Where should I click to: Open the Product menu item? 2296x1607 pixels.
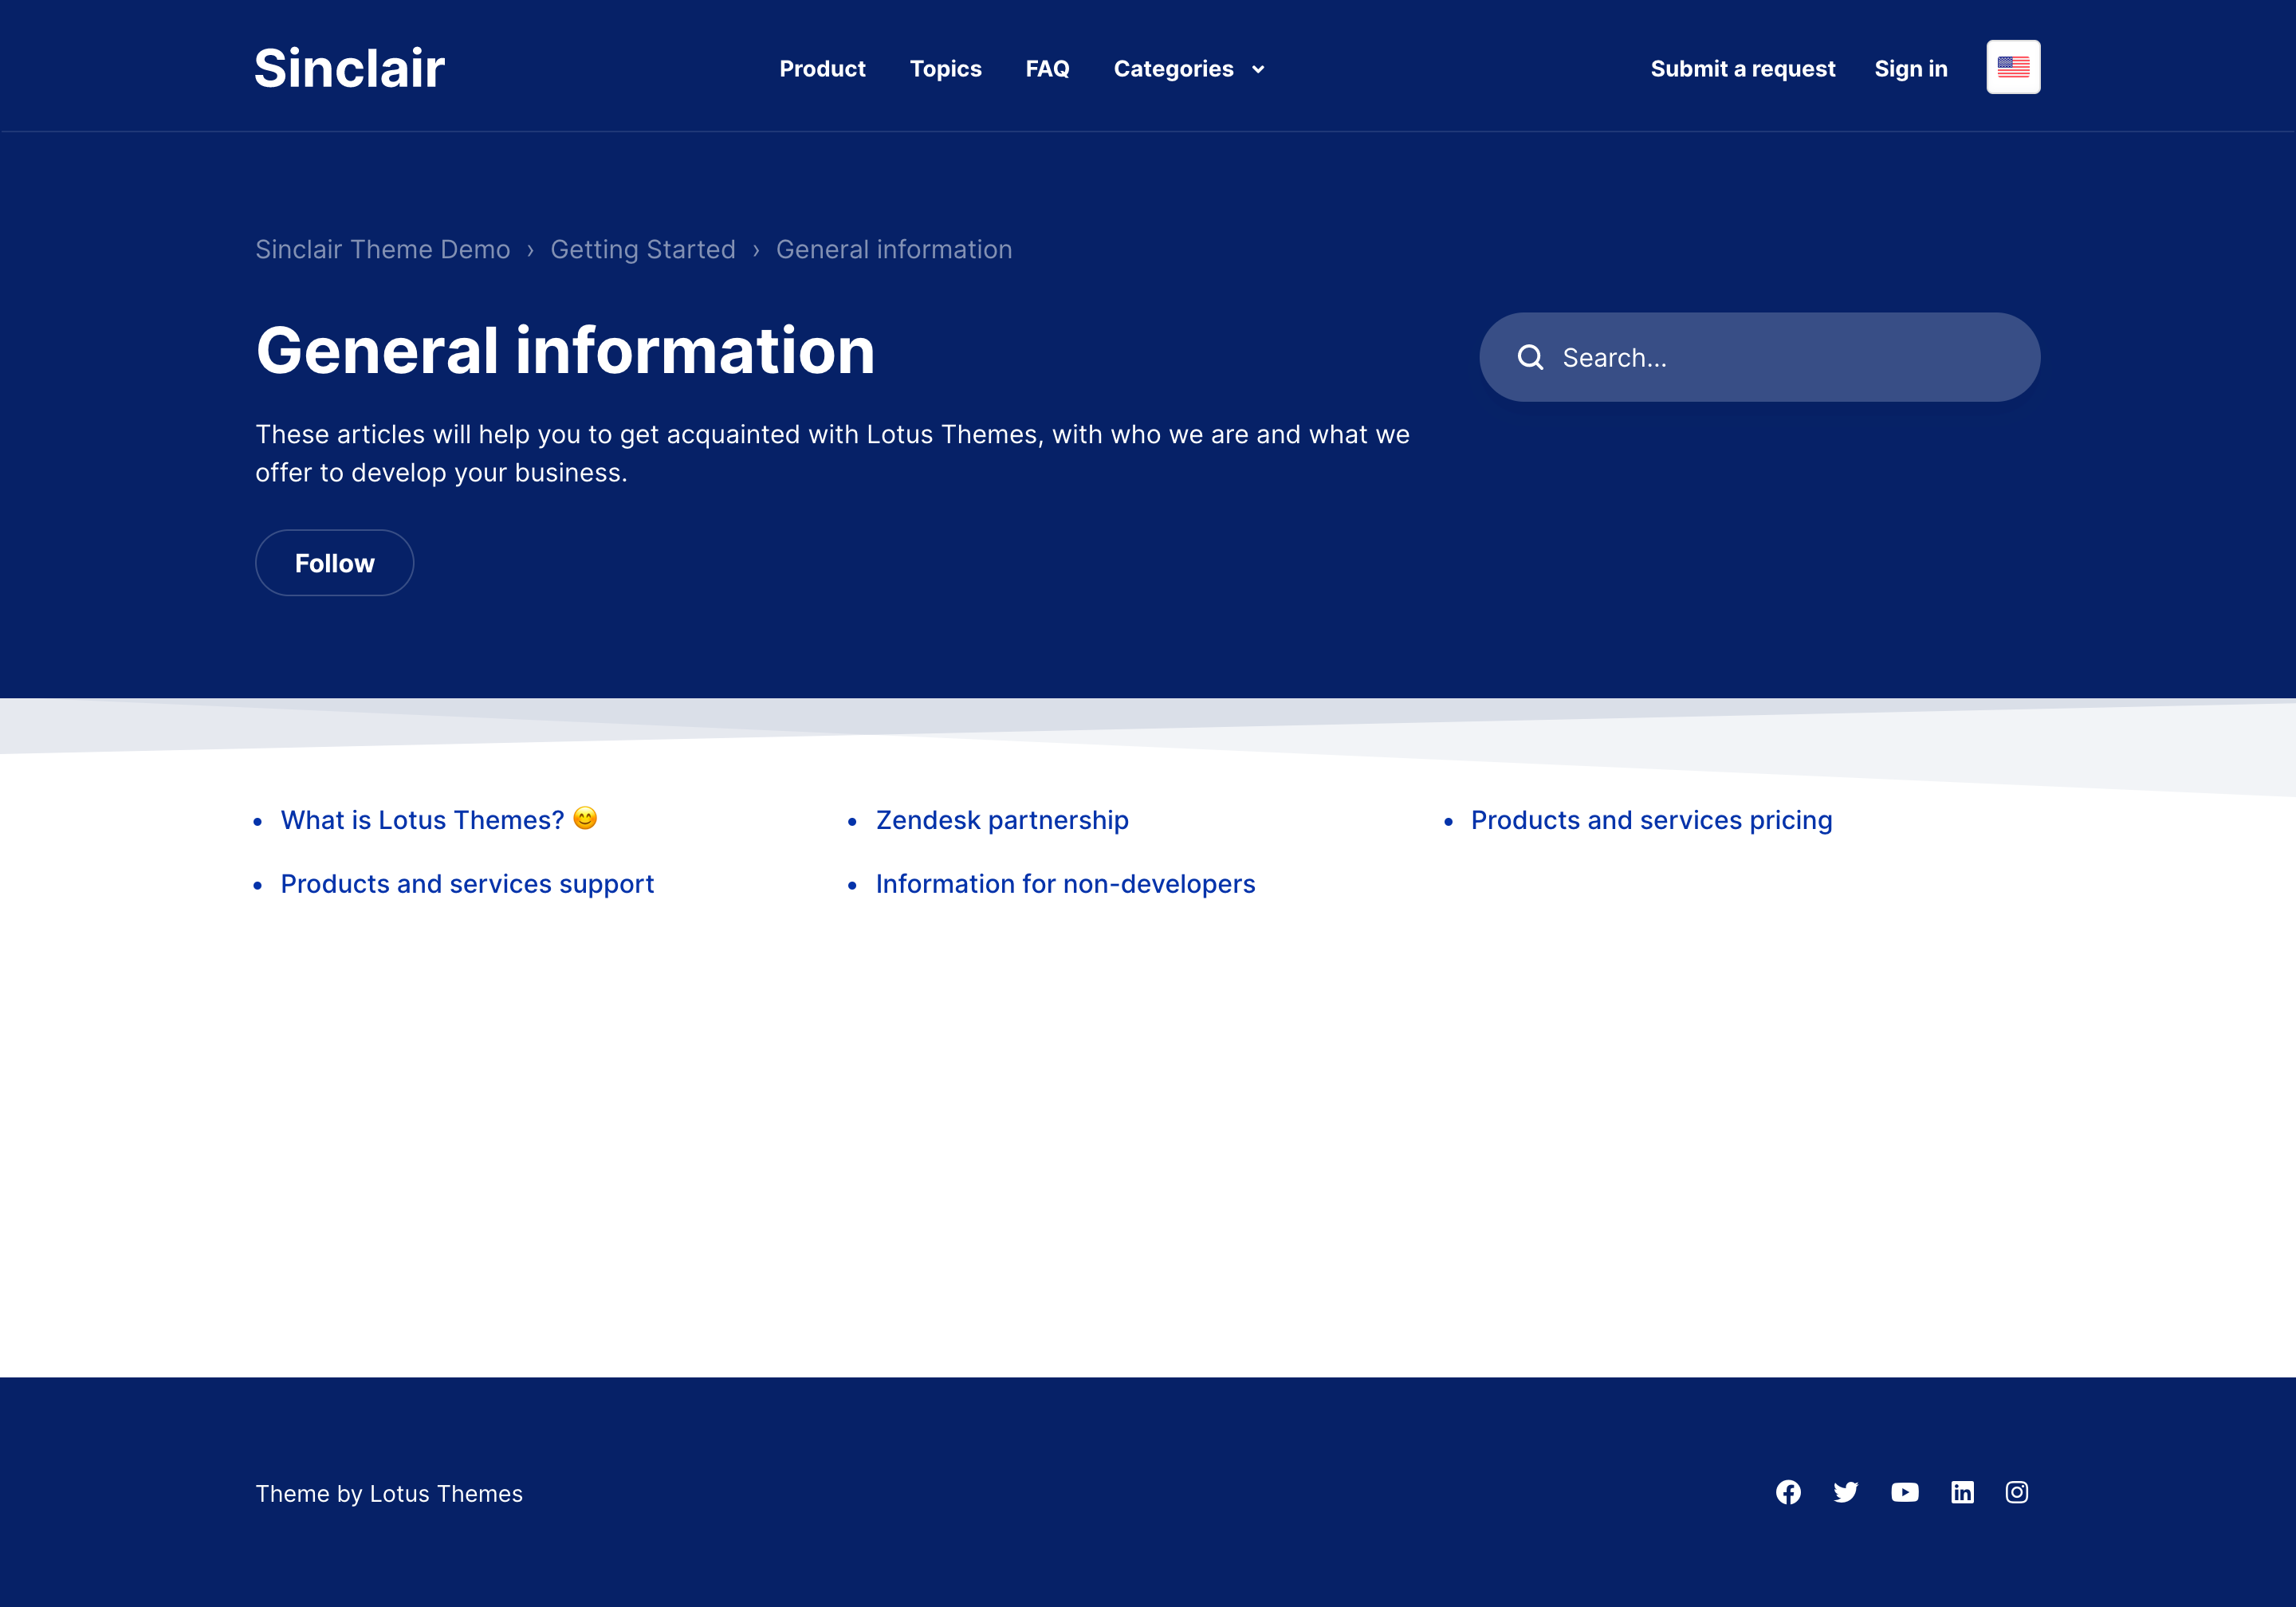pos(822,69)
